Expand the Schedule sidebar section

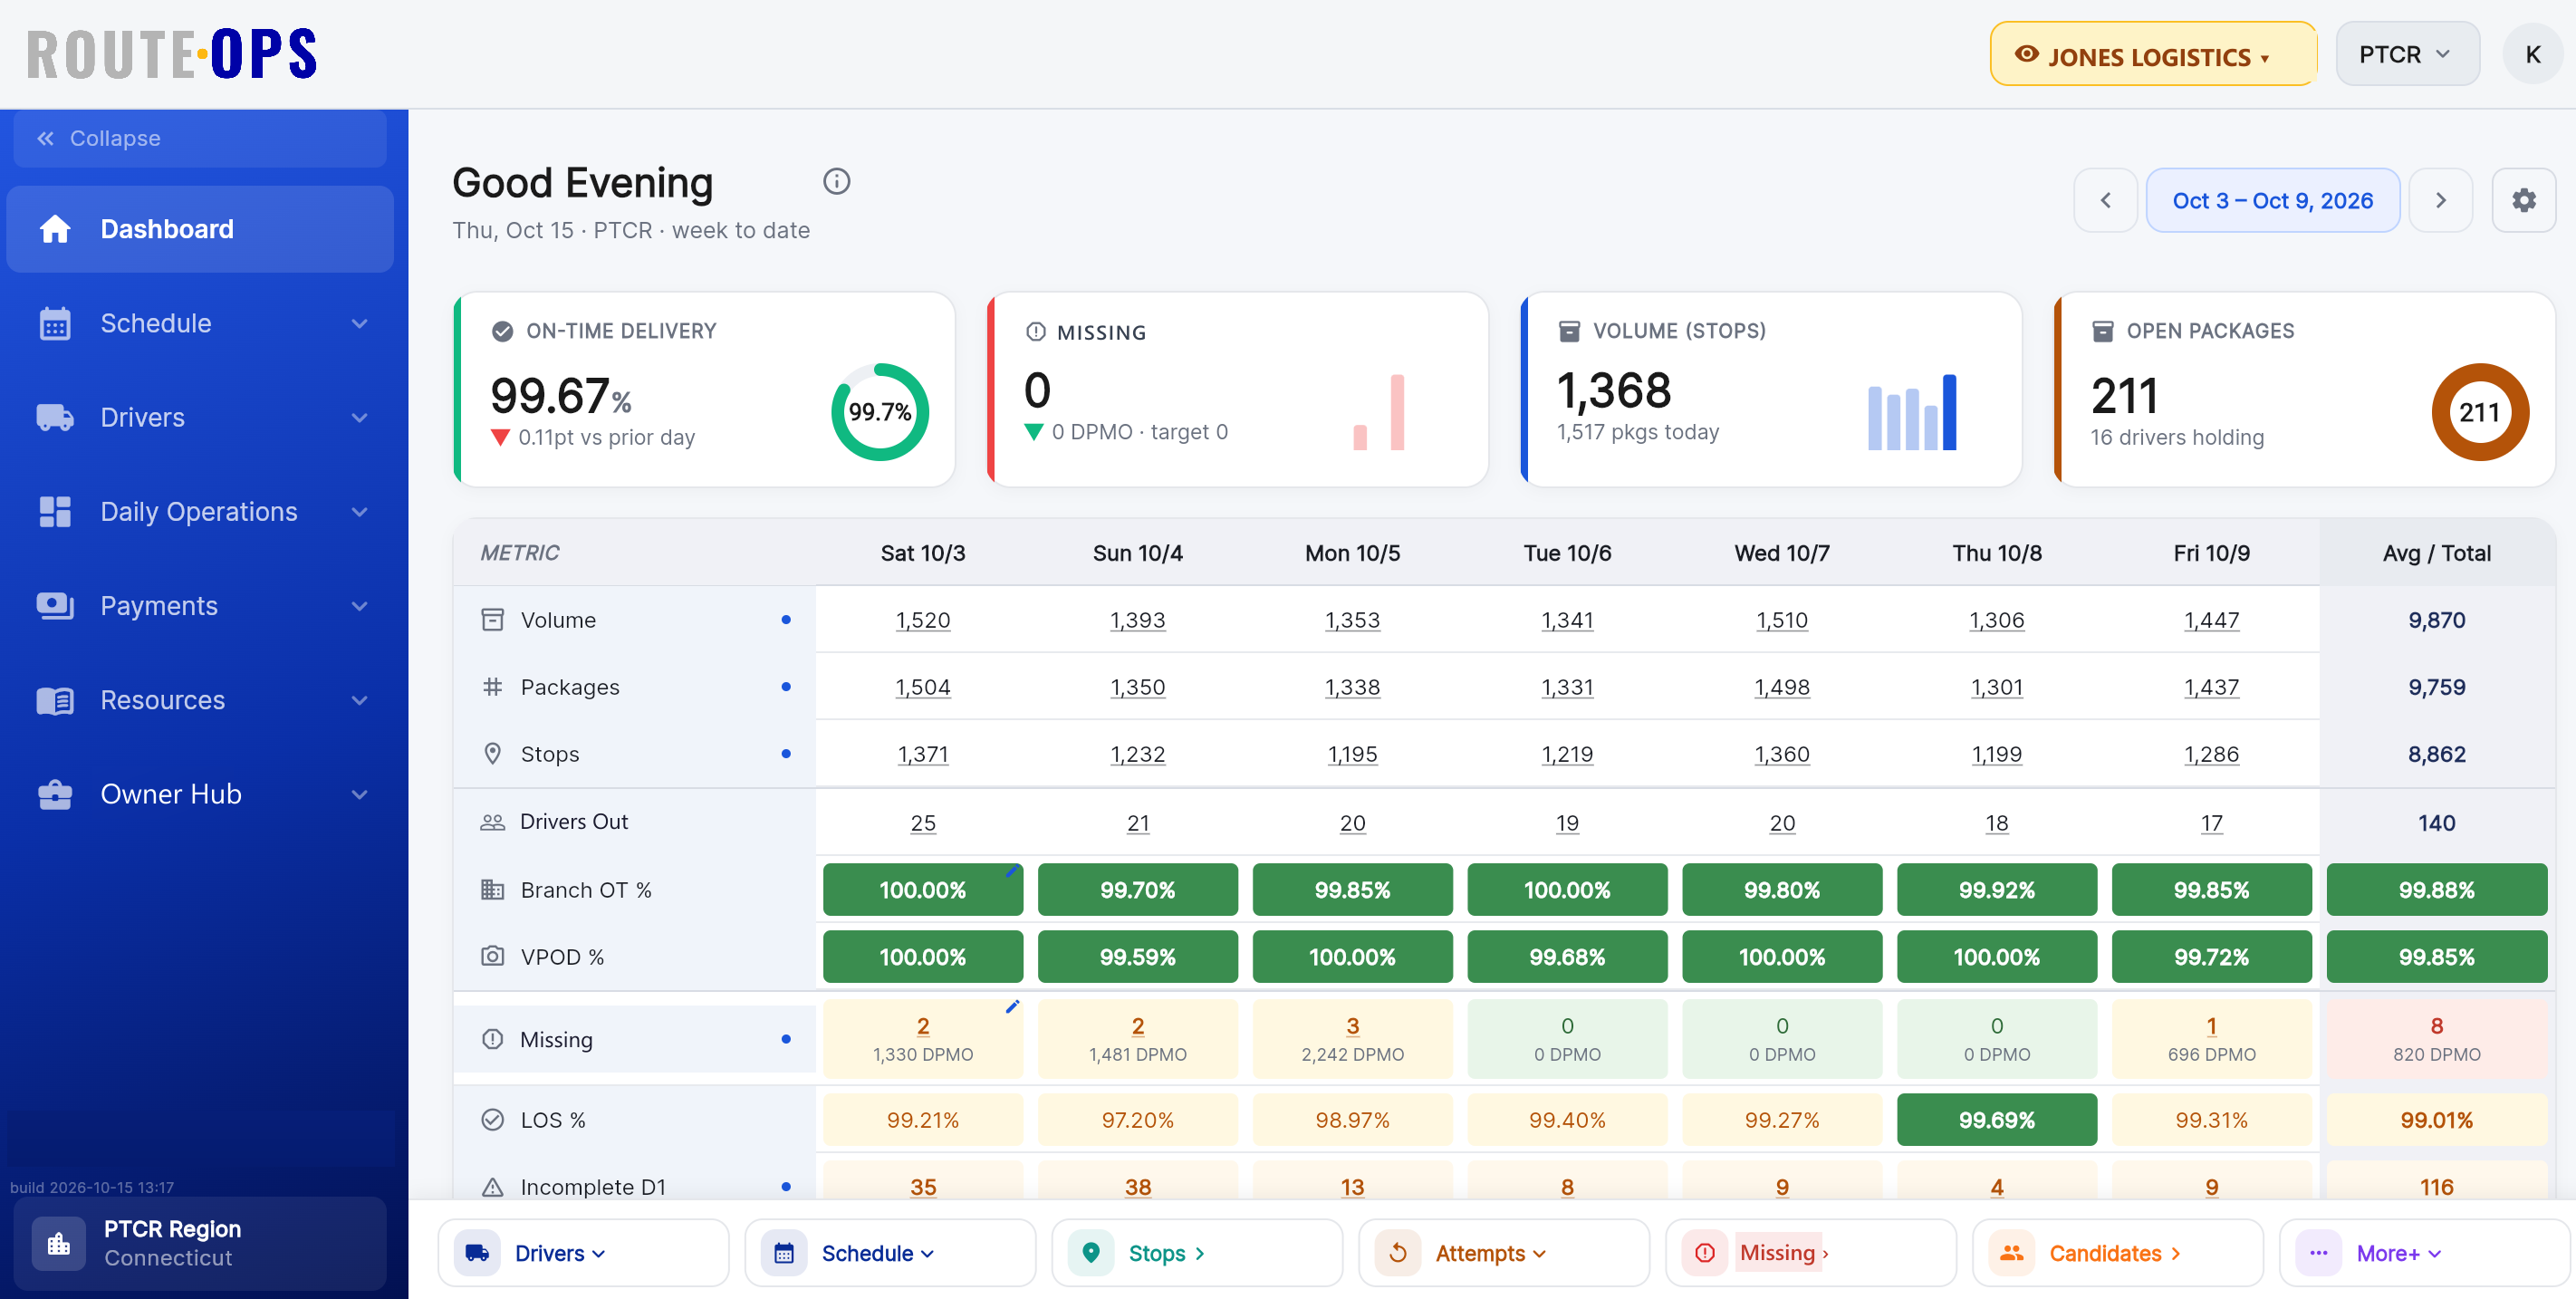200,323
